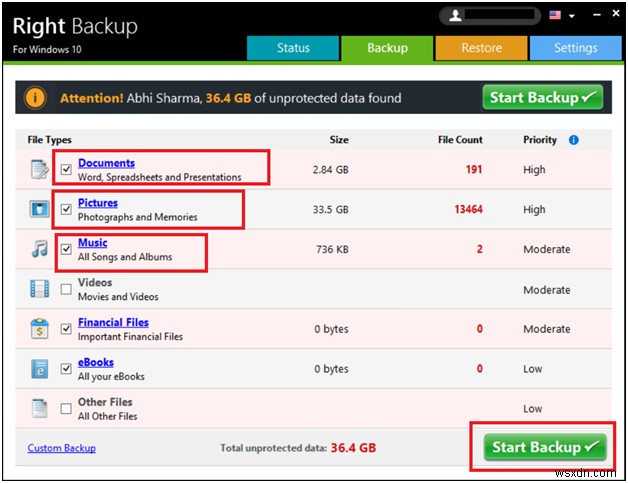Click the Music file count of 2
Image resolution: width=628 pixels, height=483 pixels.
coord(479,249)
